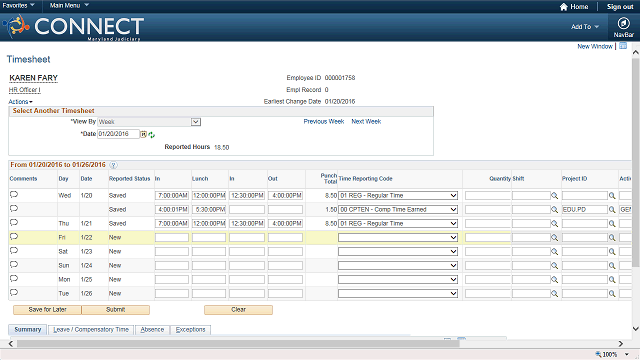640x360 pixels.
Task: Open the Add To menu
Action: point(585,27)
